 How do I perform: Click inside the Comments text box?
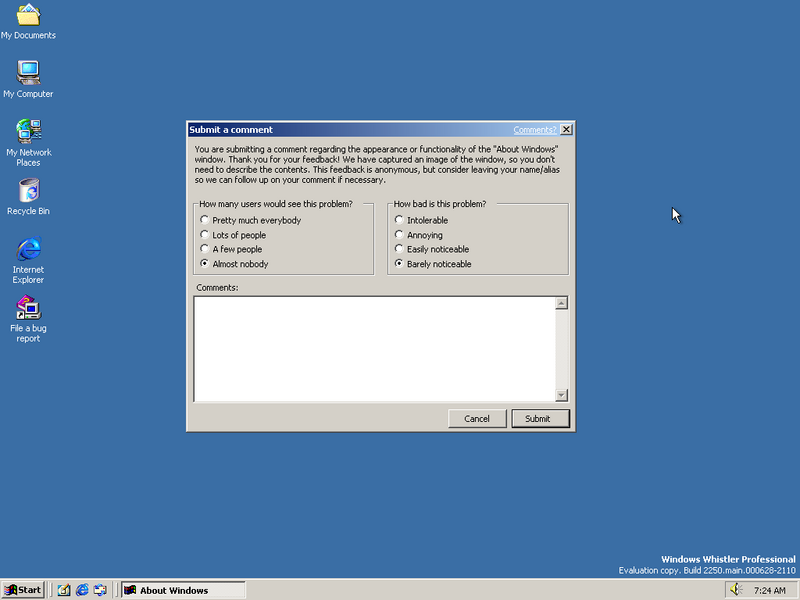tap(374, 349)
